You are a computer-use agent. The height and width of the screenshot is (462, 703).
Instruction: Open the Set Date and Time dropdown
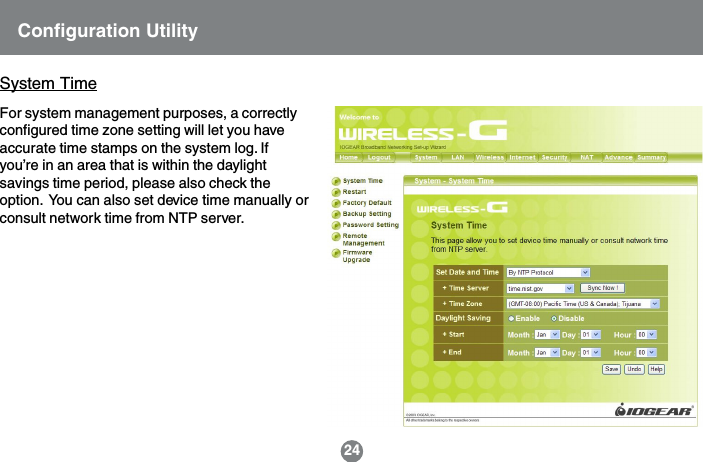[548, 272]
